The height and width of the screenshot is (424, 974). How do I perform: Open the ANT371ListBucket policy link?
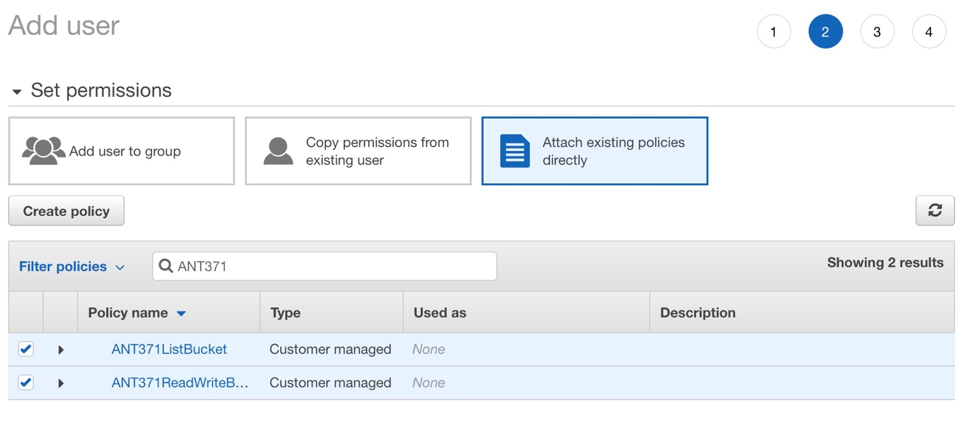tap(169, 350)
